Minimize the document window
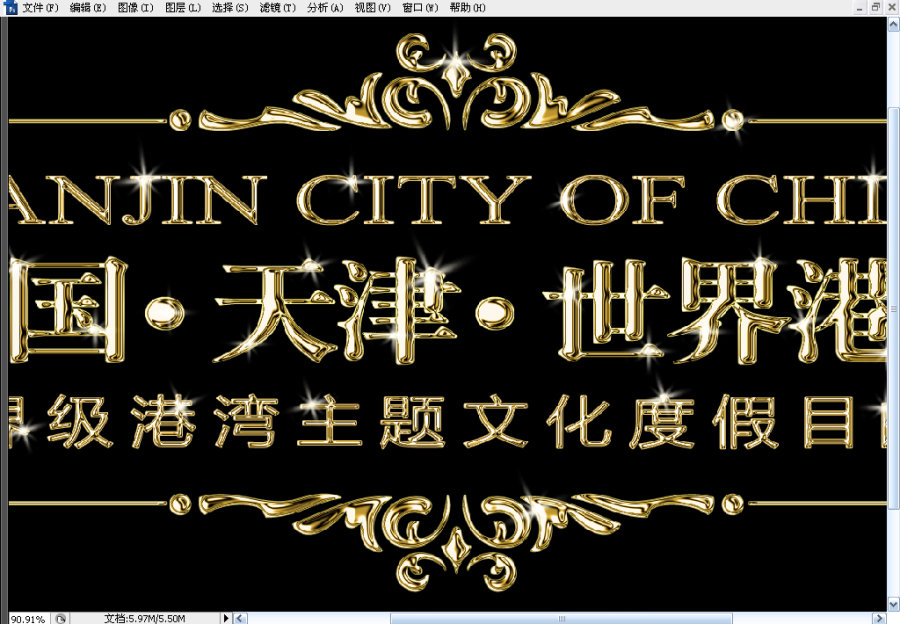Viewport: 900px width, 624px height. [x=859, y=7]
